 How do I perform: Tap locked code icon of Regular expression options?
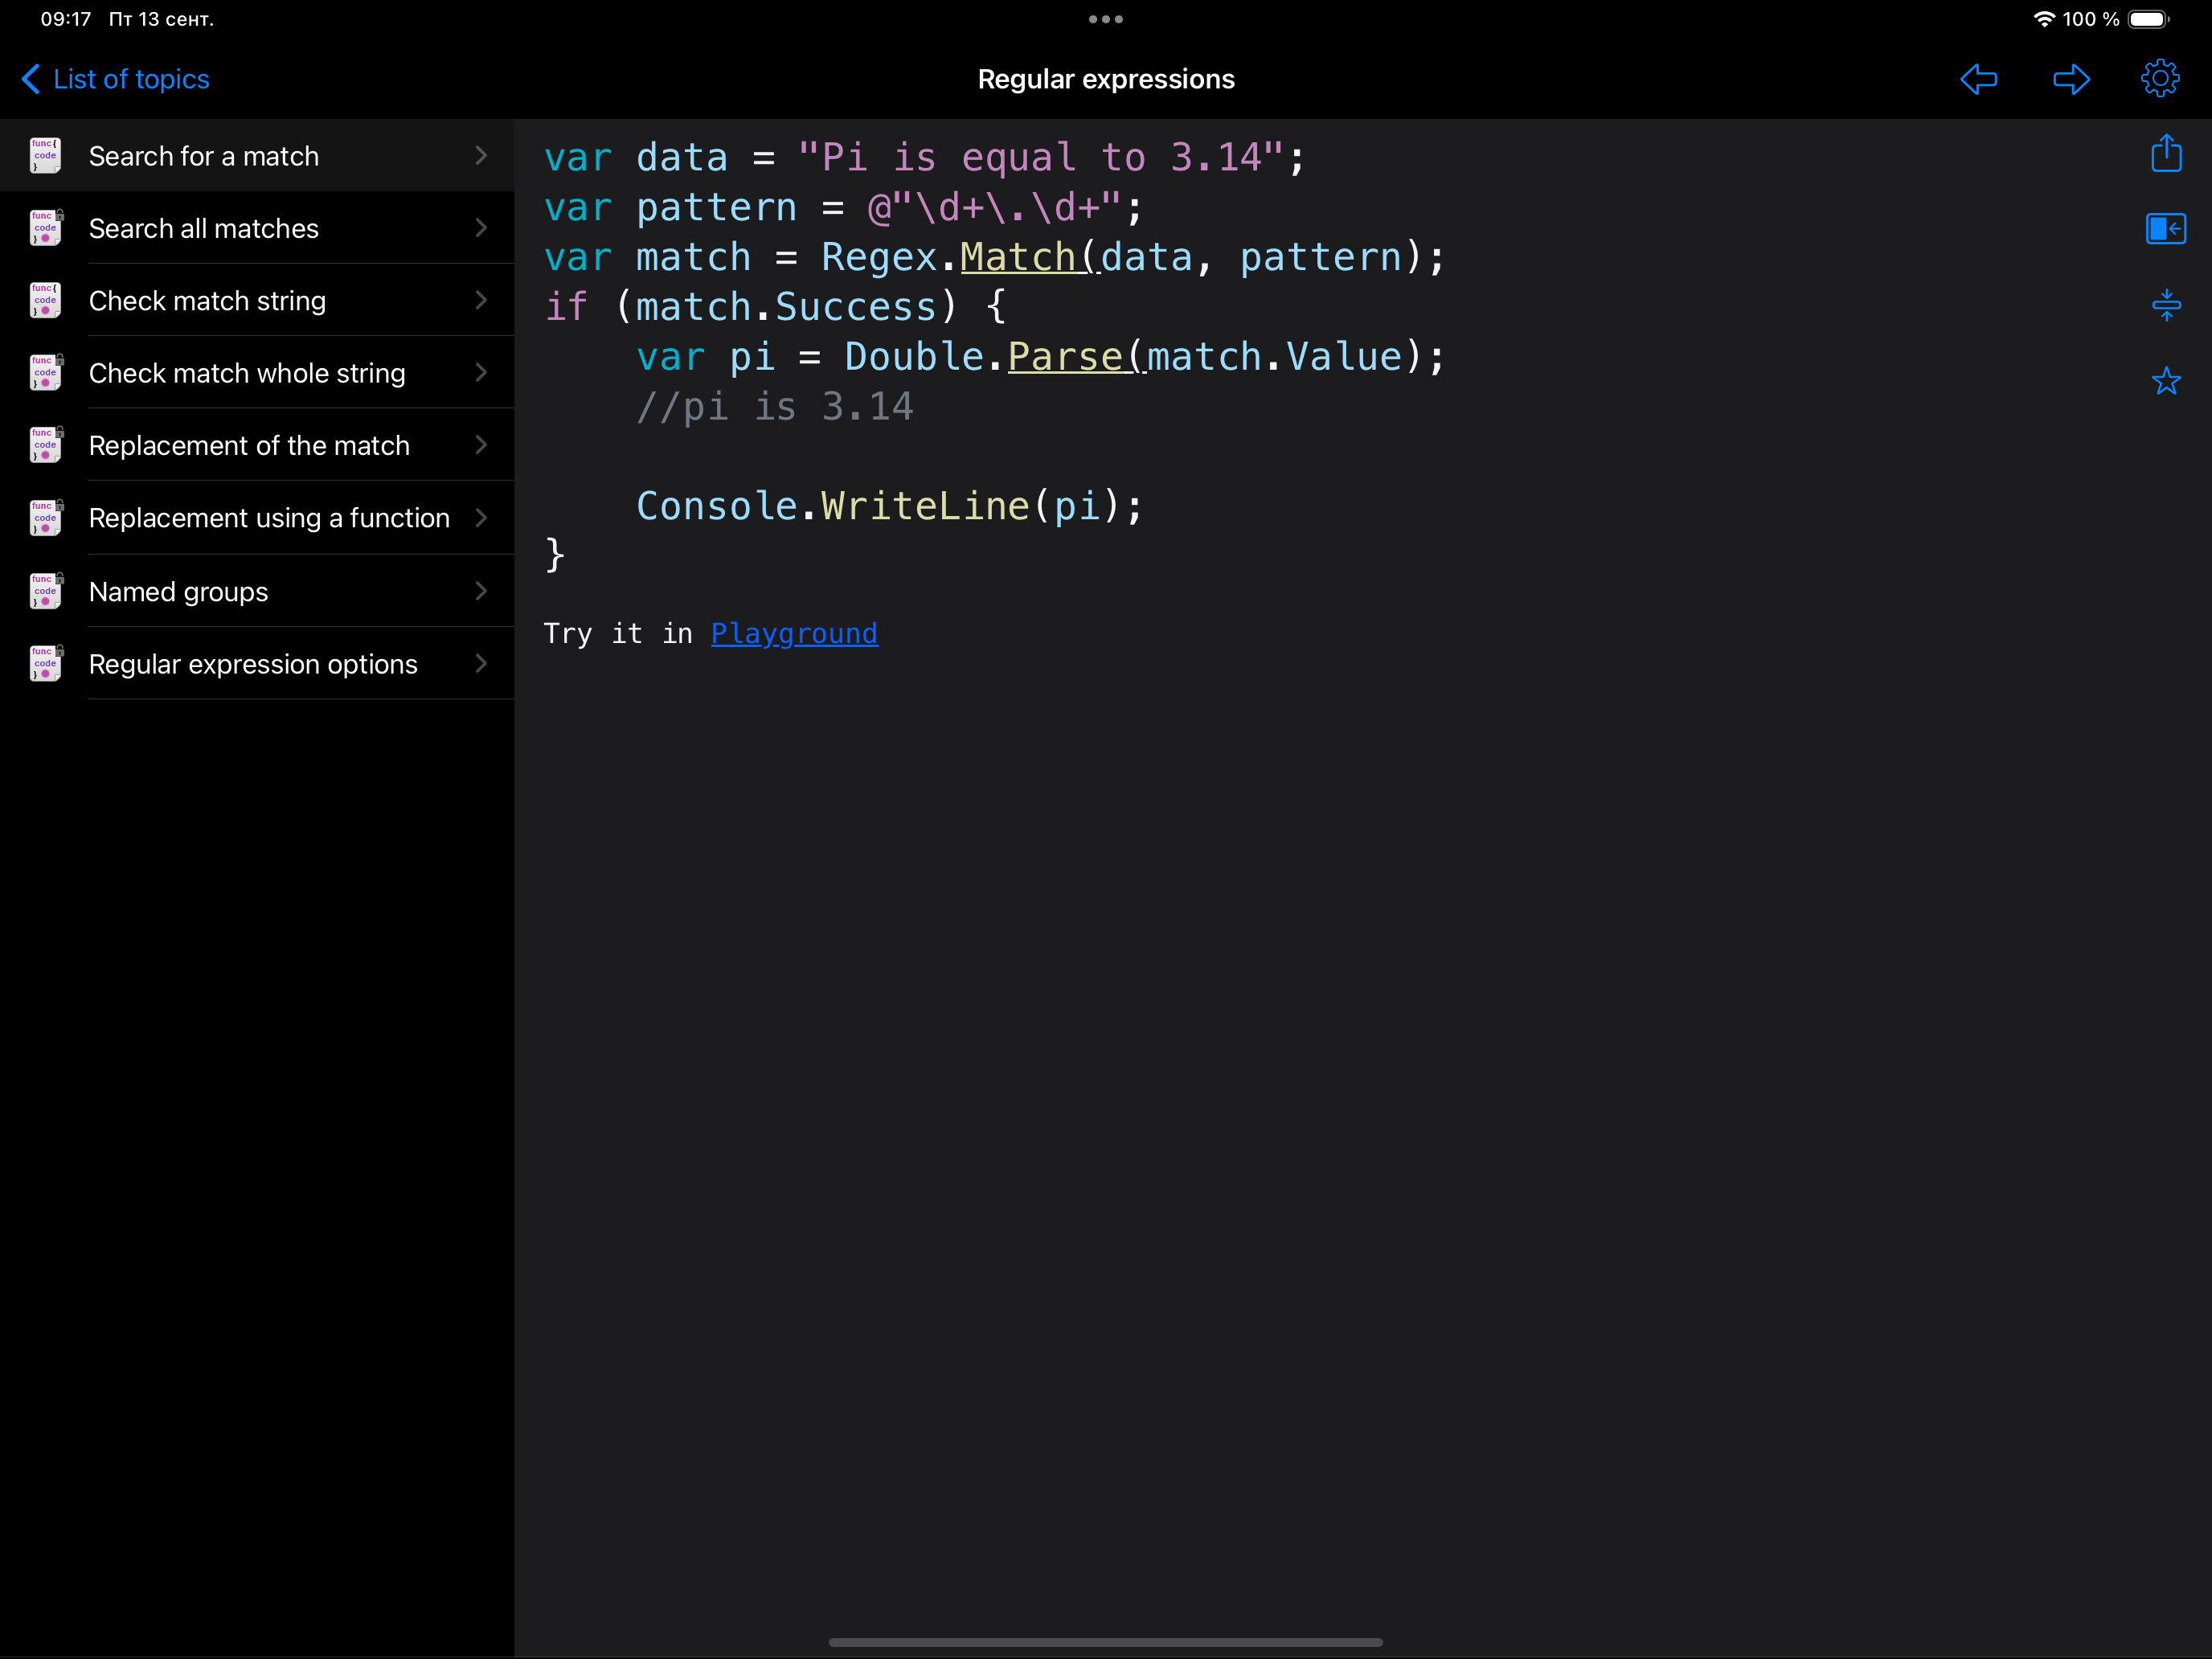pos(45,664)
